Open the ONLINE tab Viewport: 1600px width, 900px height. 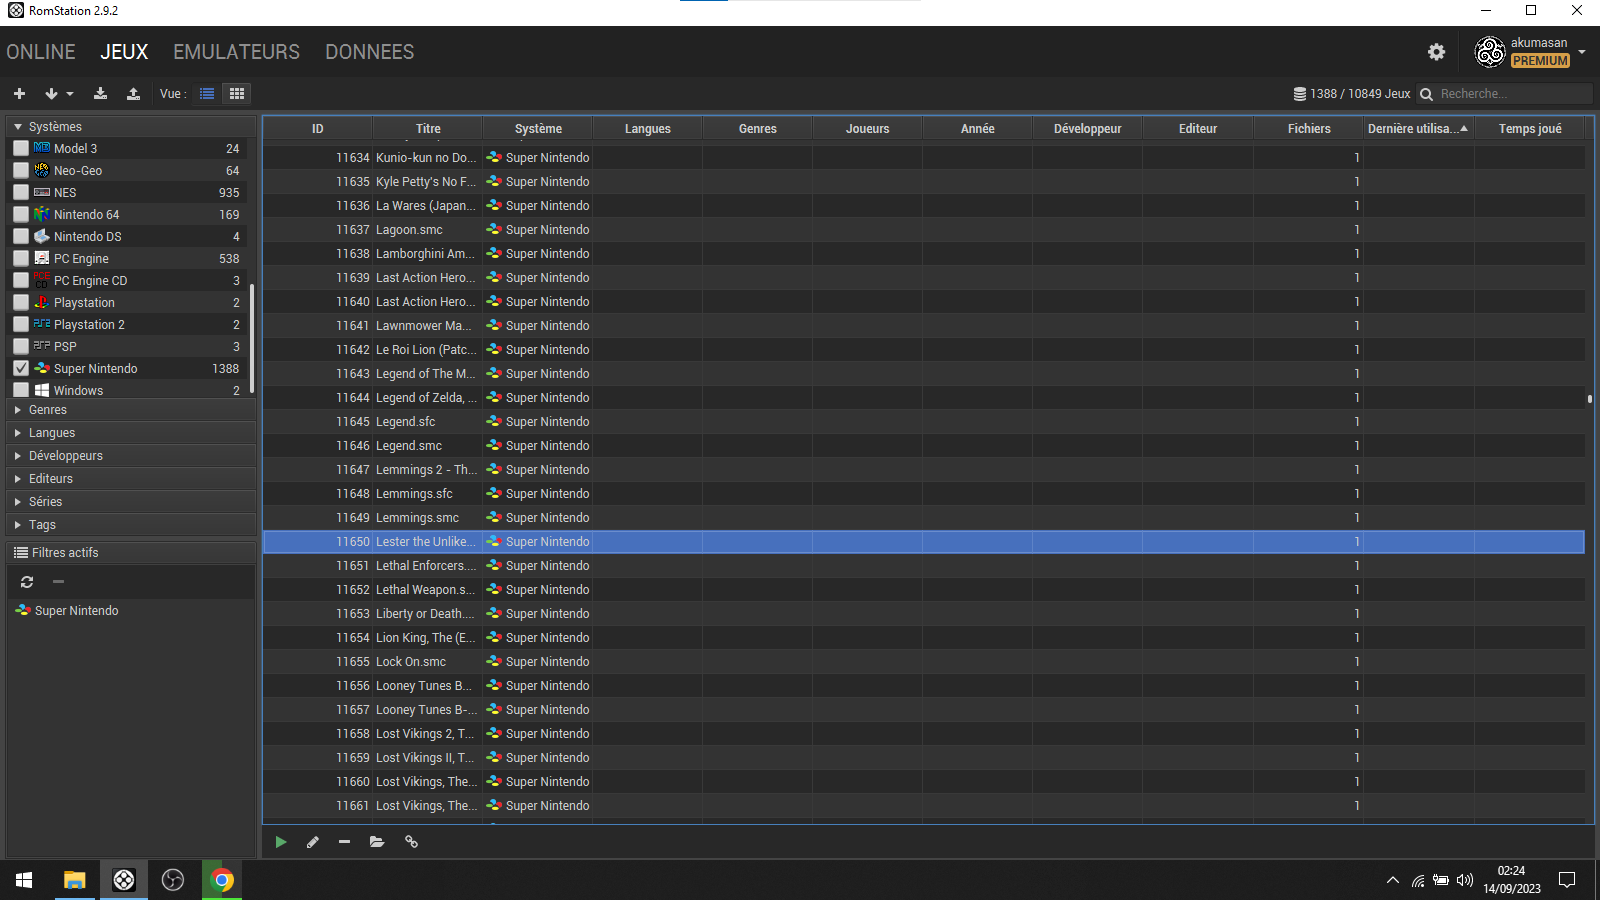tap(41, 52)
